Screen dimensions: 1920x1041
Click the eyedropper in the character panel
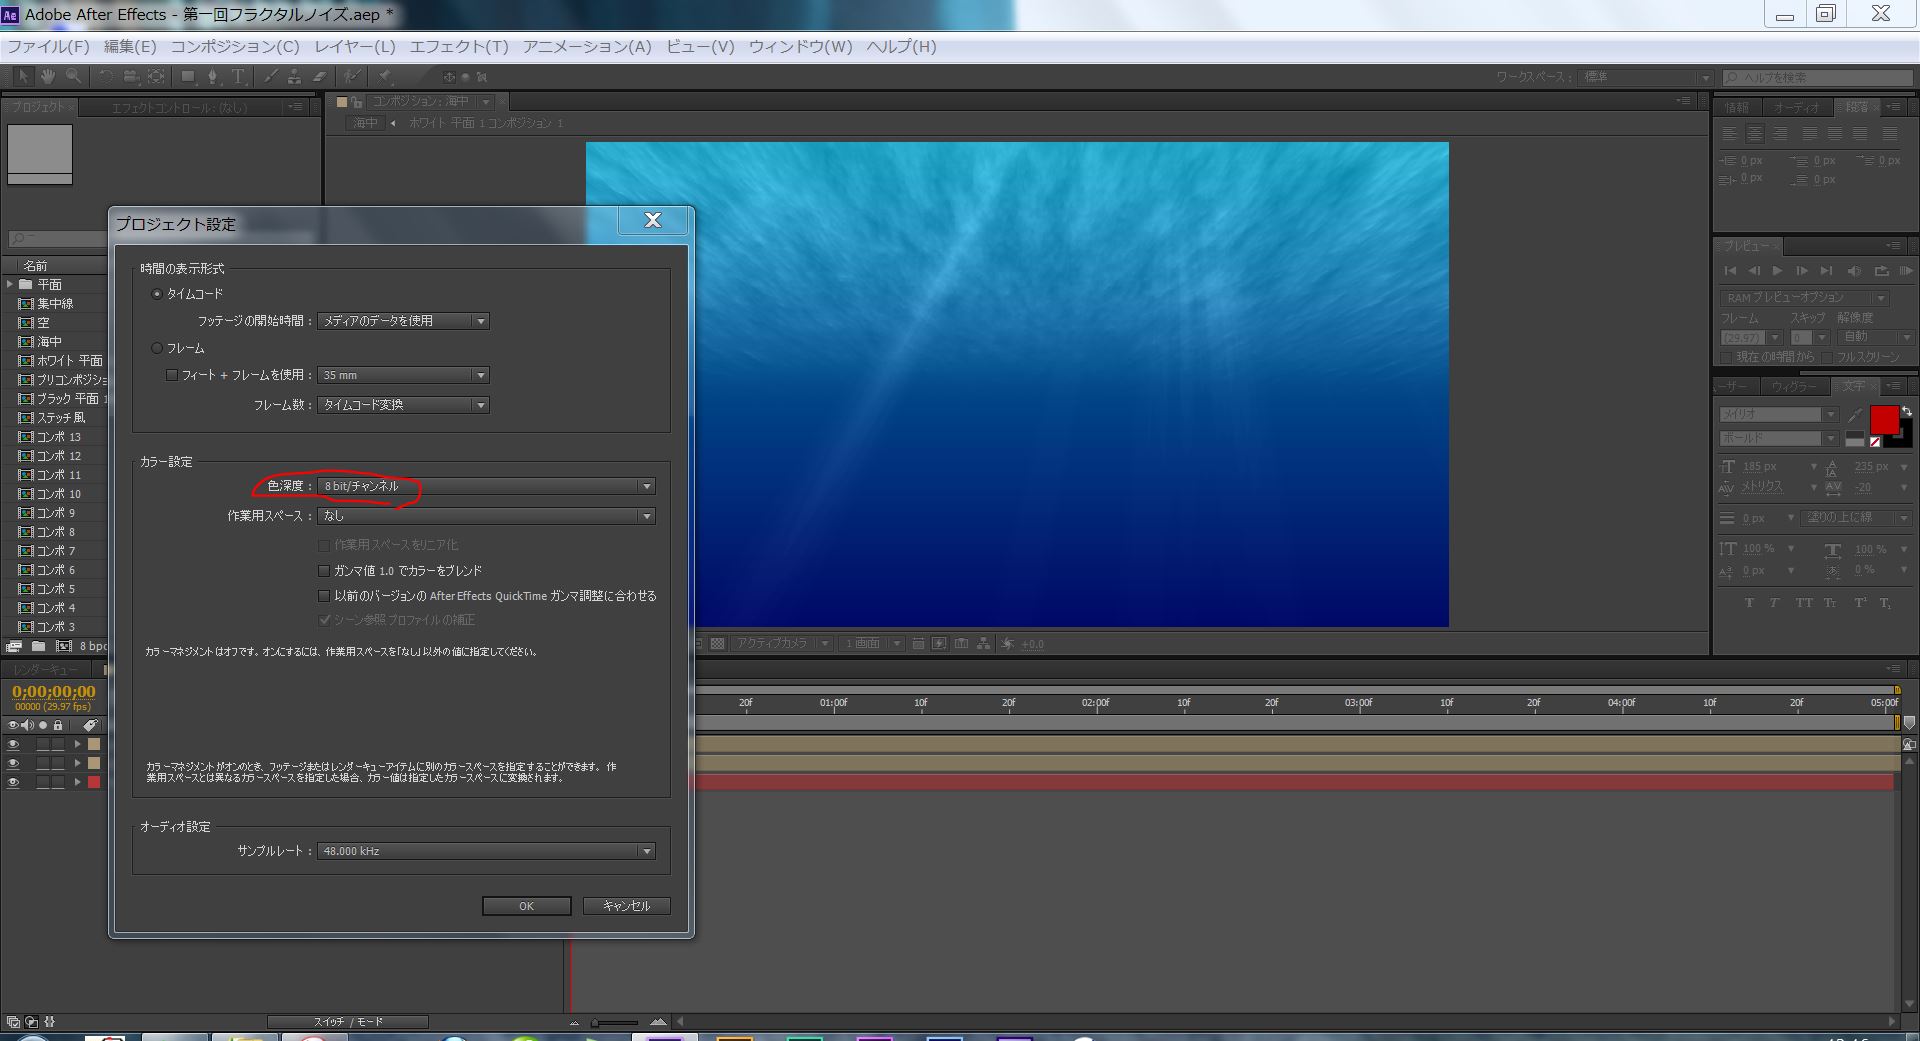pos(1855,415)
